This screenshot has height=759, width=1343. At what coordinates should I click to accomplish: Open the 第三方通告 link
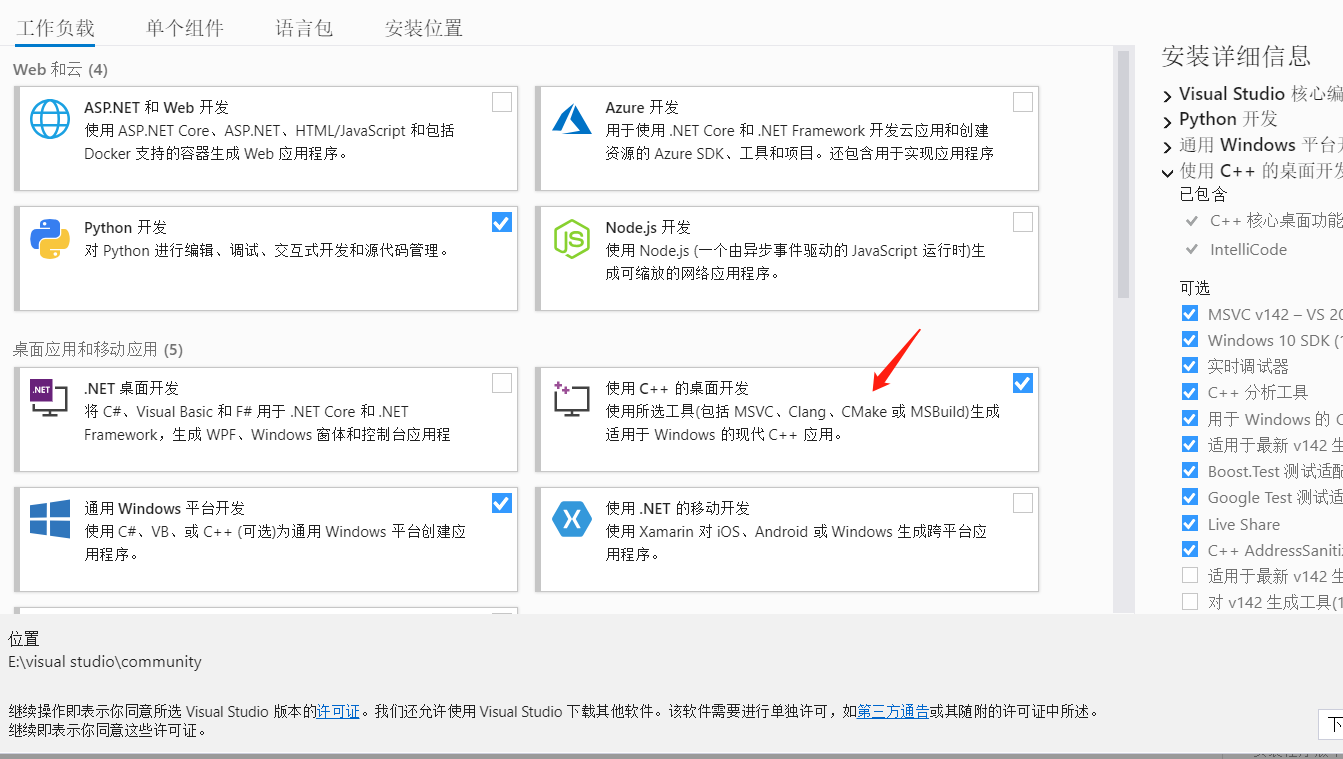click(x=893, y=712)
